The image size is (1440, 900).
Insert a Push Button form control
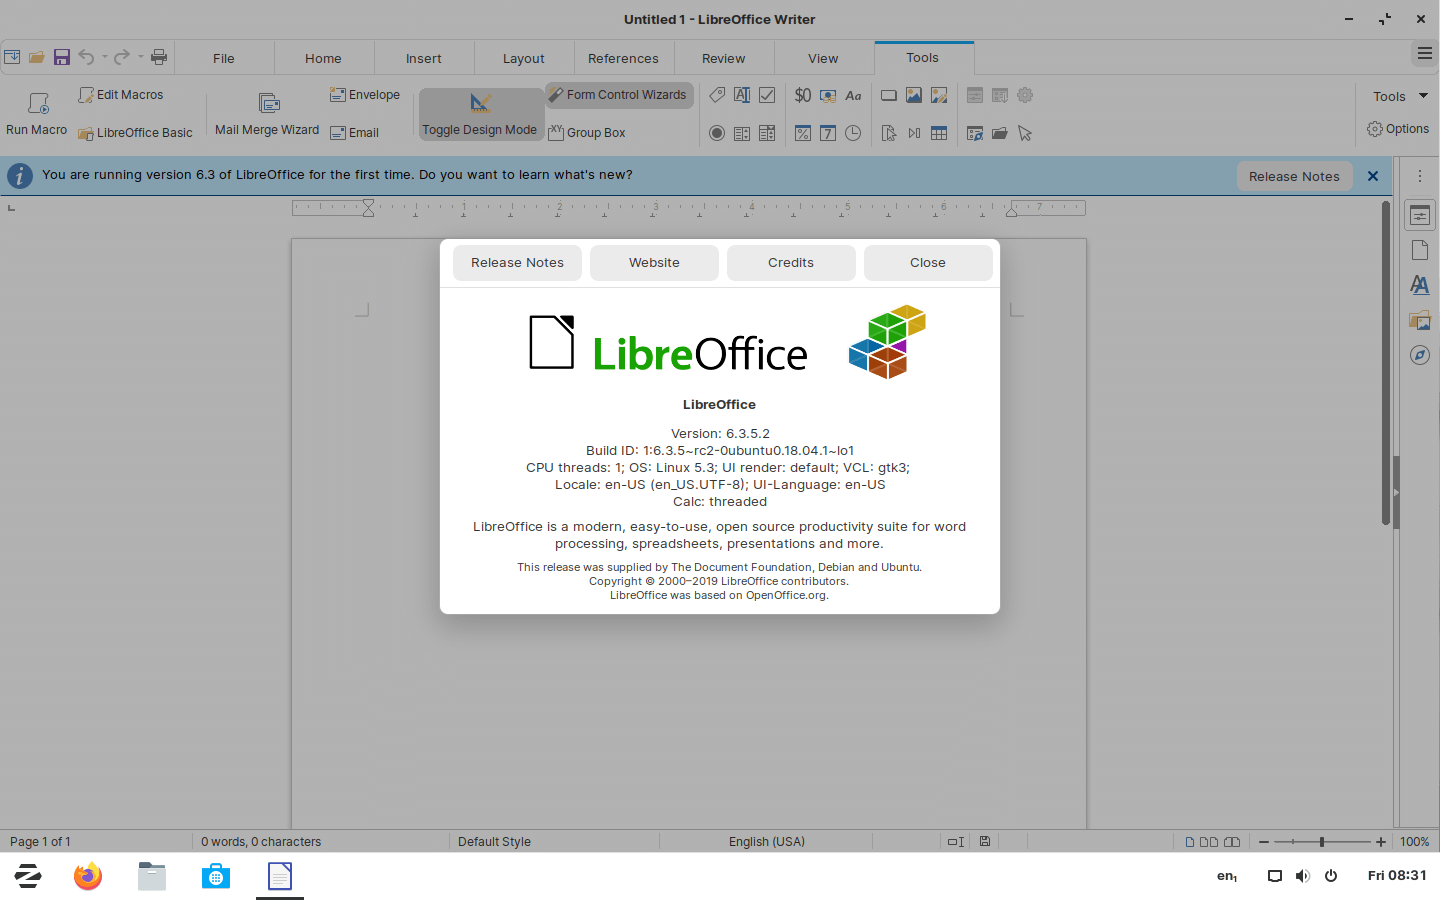point(889,95)
